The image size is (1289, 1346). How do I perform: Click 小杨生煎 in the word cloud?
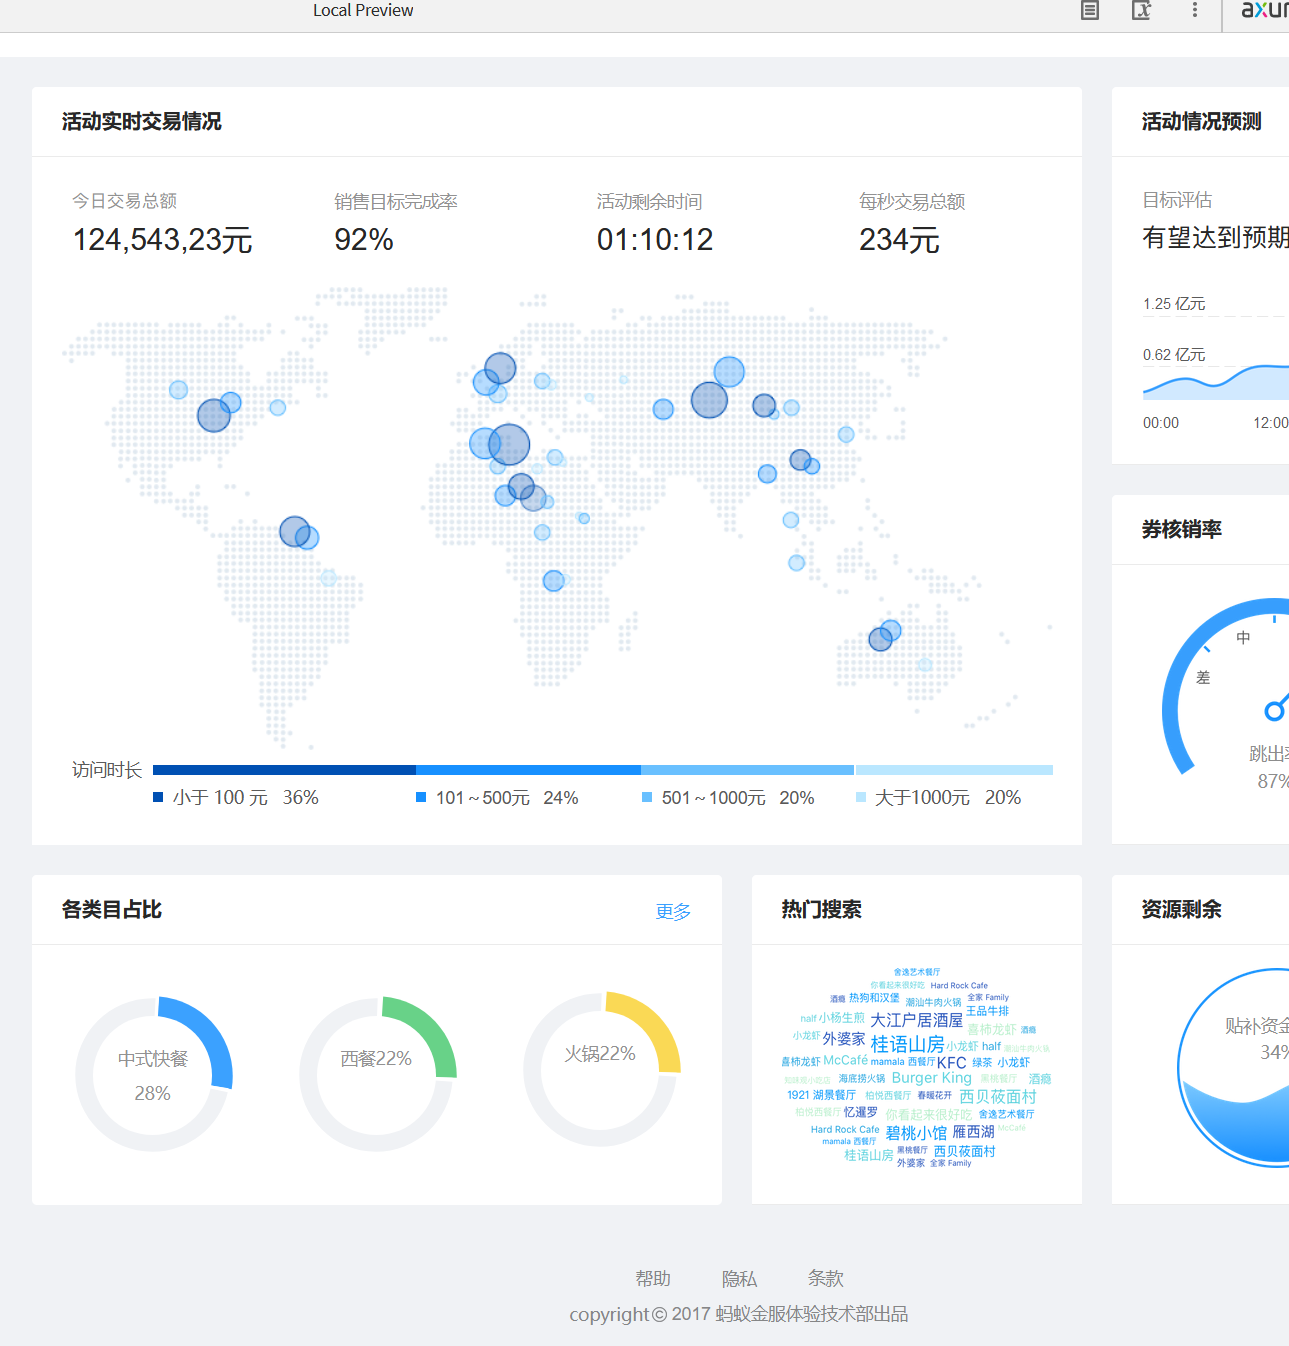click(x=842, y=1018)
